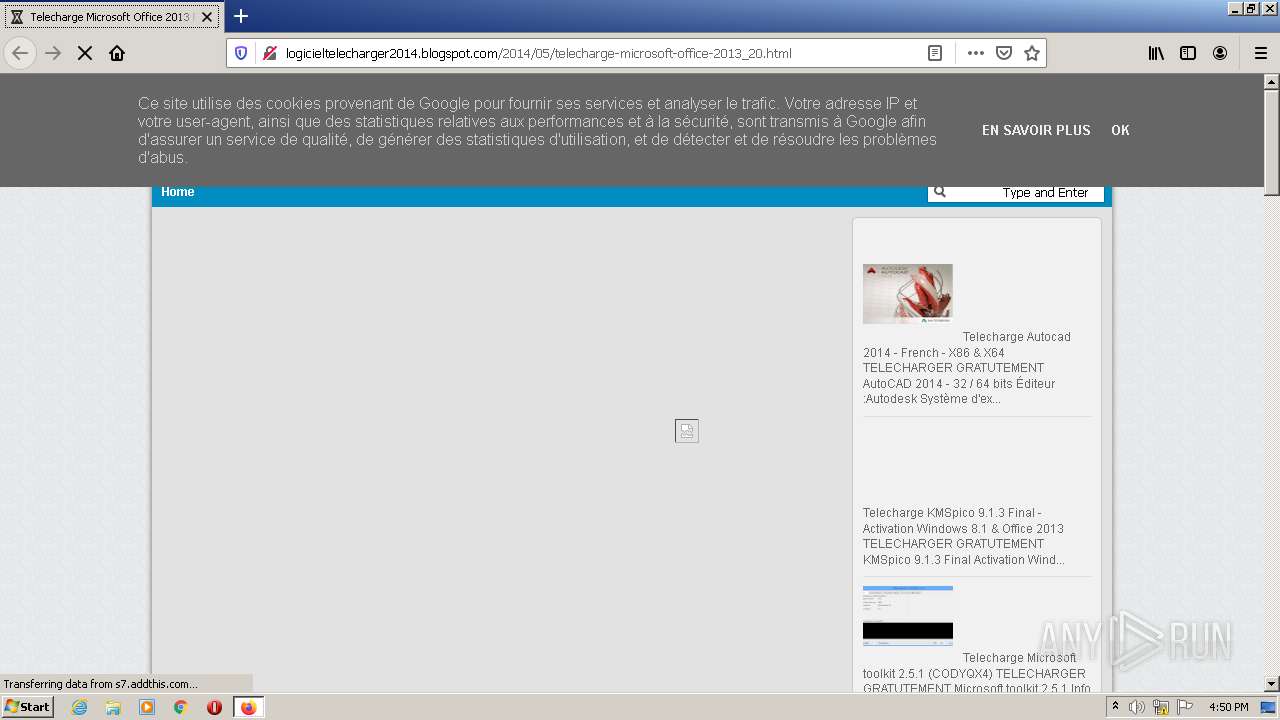Click the 4:50 PM clock
This screenshot has width=1280, height=720.
point(1228,707)
